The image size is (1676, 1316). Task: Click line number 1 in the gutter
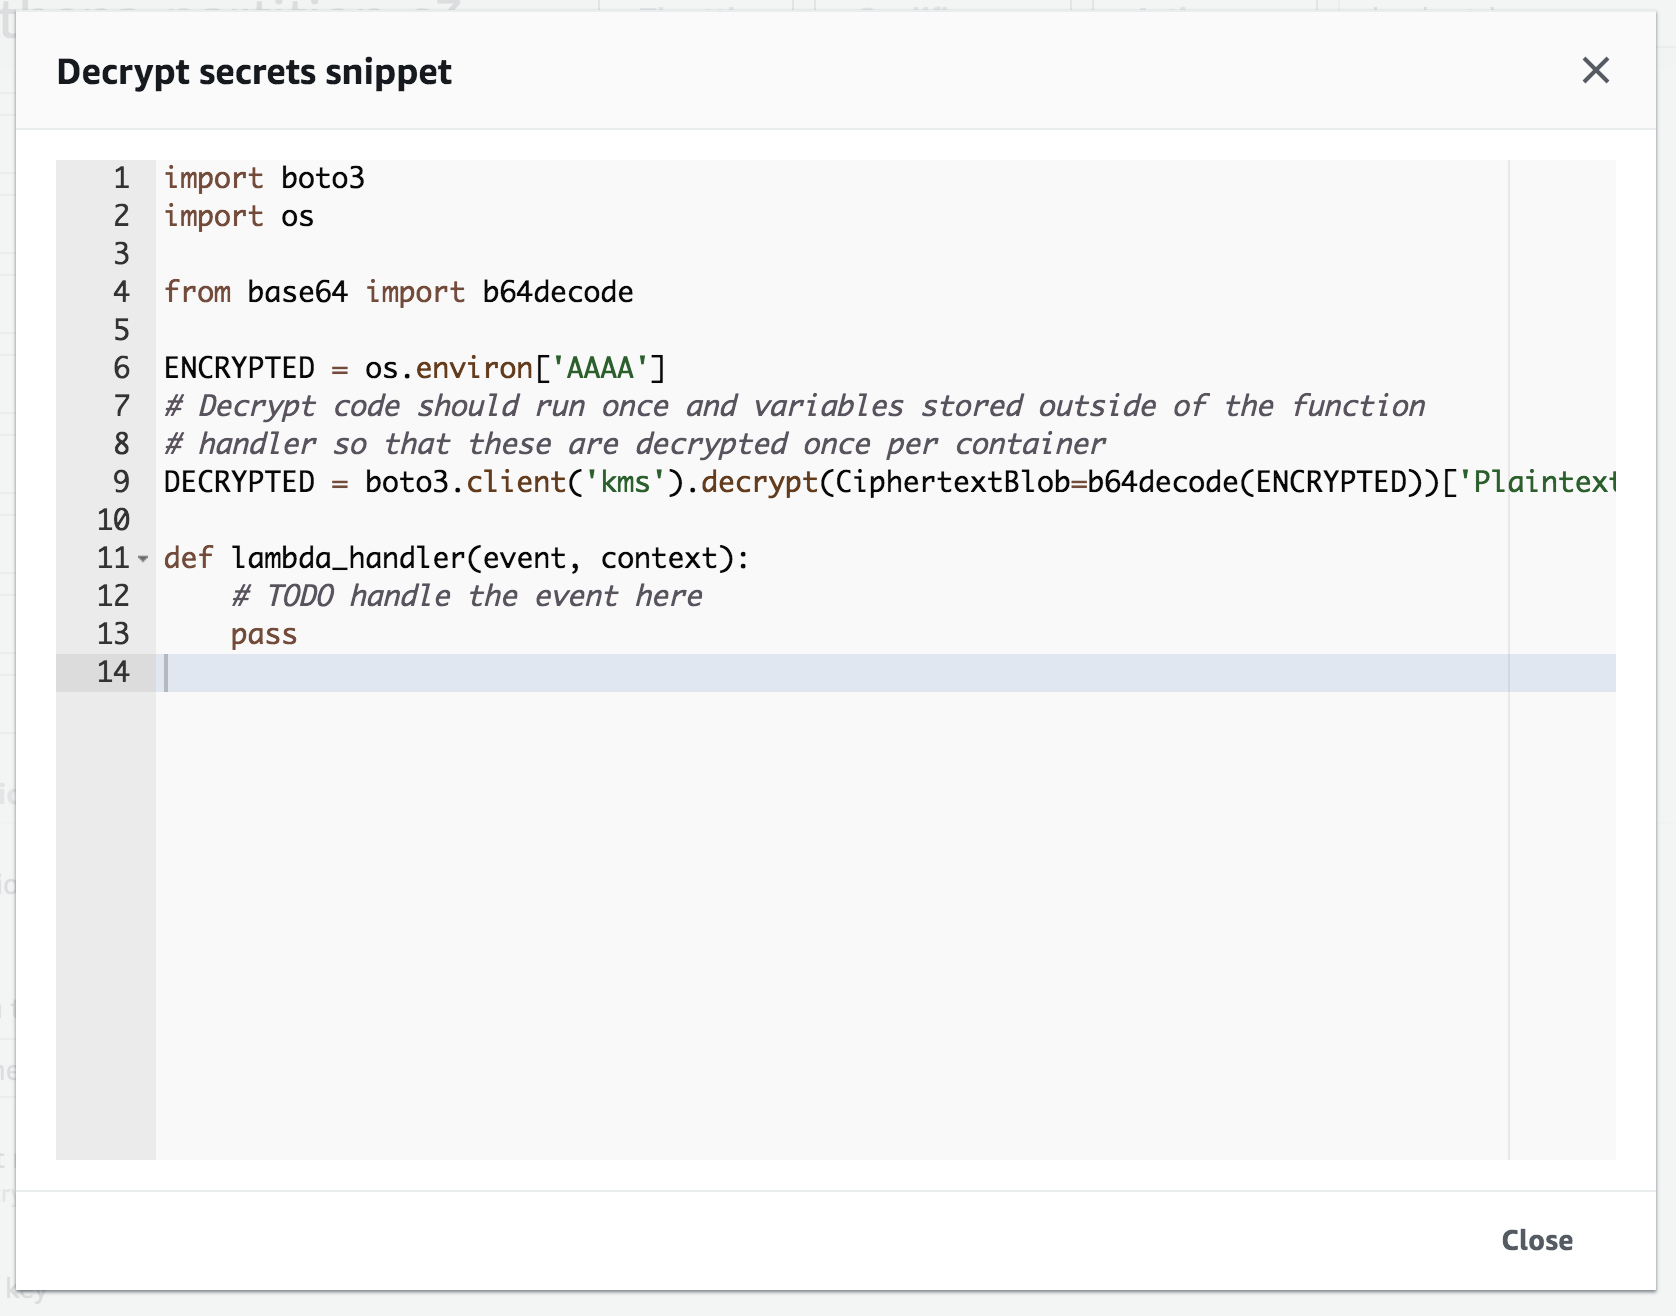tap(121, 178)
